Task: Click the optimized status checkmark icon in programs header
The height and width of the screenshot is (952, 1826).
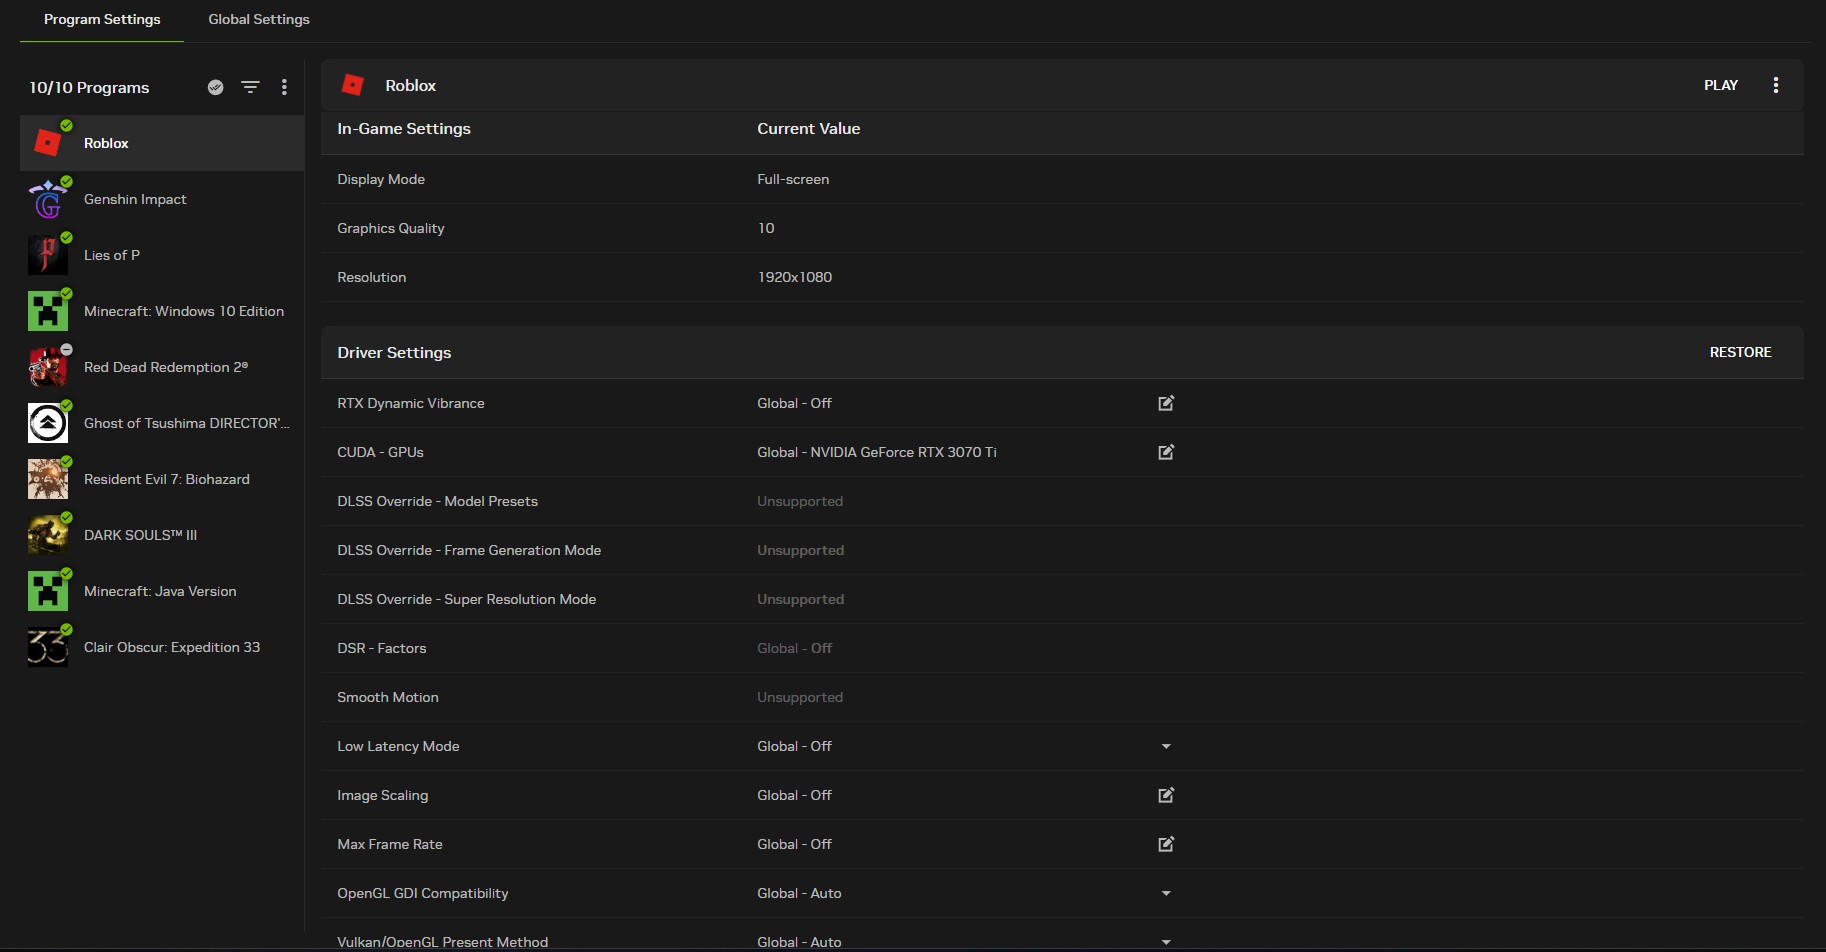Action: 215,87
